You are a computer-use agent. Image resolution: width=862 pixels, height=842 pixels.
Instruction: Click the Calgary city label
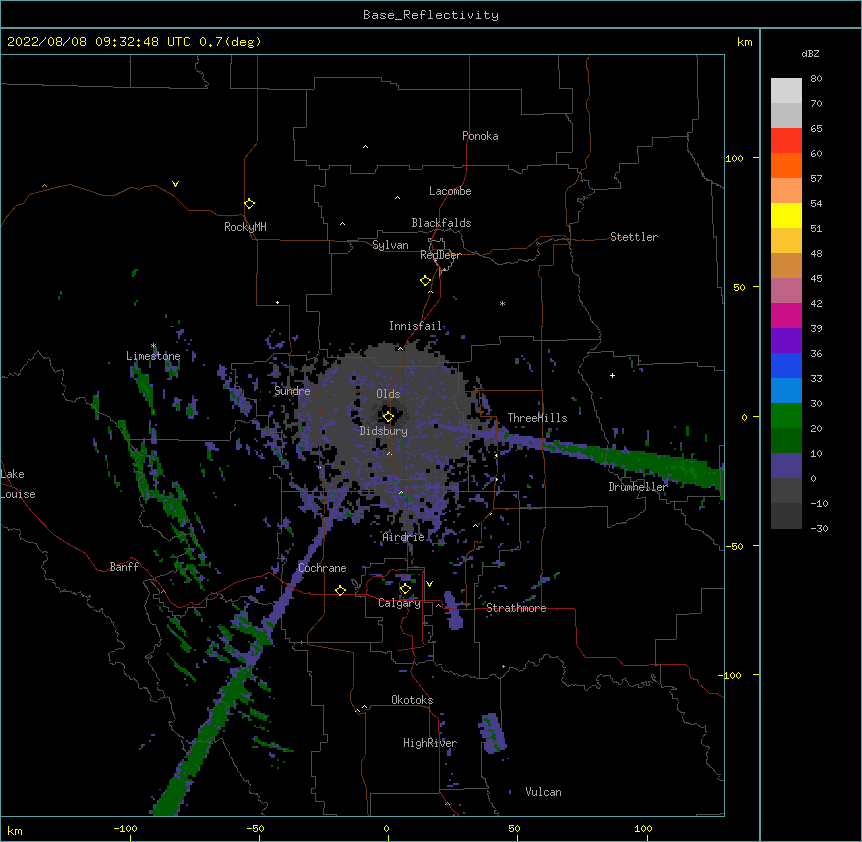coord(400,603)
